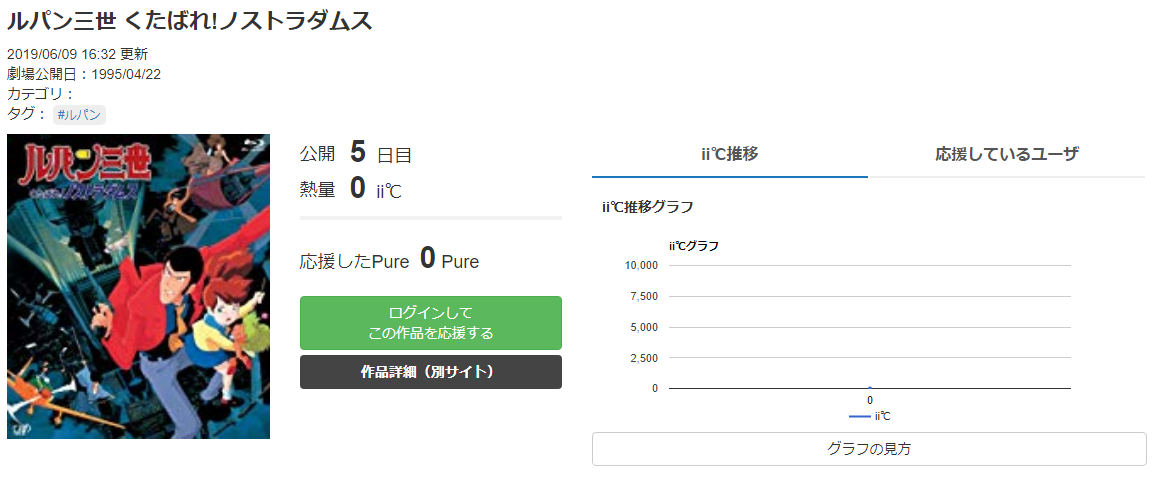The width and height of the screenshot is (1159, 480).
Task: Click the movie title ルパン三世 くたばれ!ノストラダムス
Action: (x=190, y=21)
